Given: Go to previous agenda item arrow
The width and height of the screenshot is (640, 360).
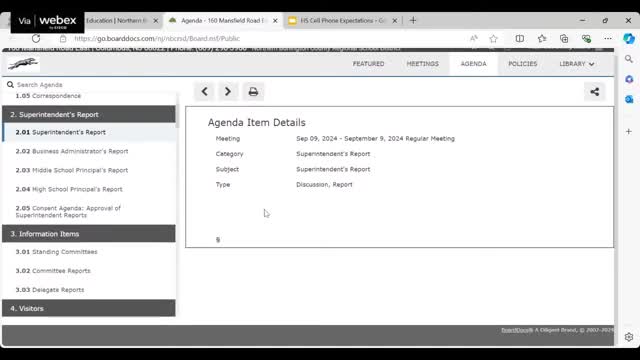Looking at the screenshot, I should [204, 92].
